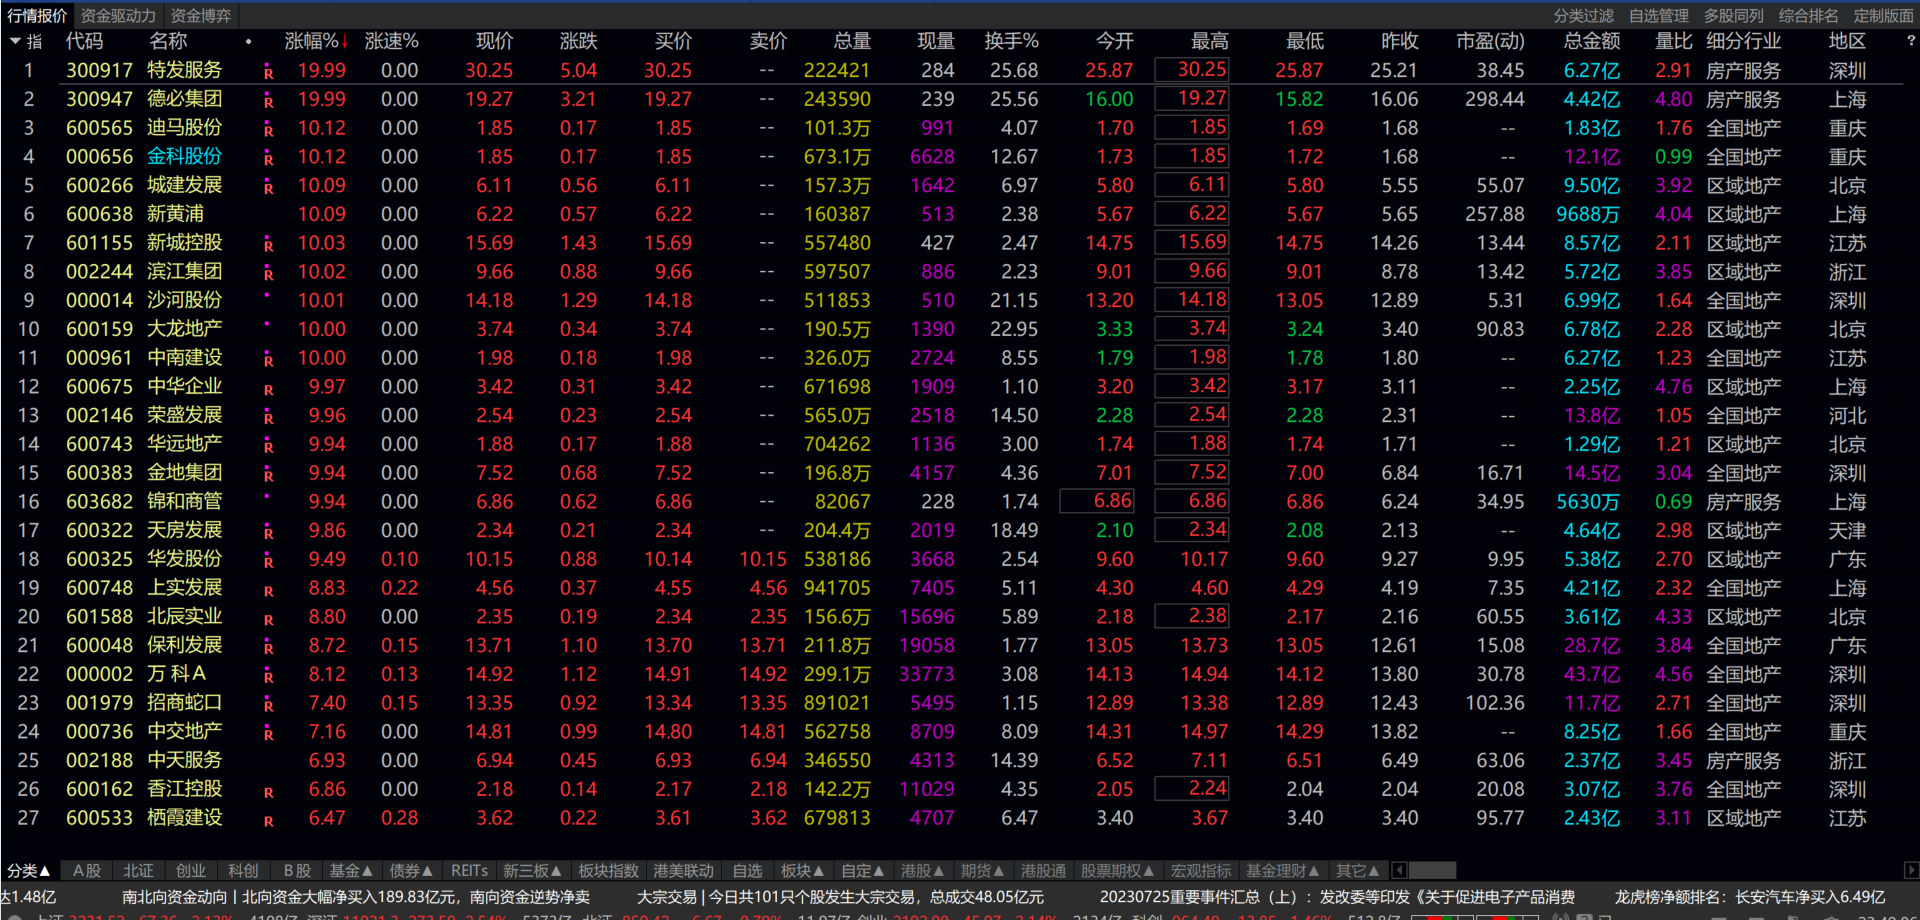1920x920 pixels.
Task: Expand the 新三板▲ tab menu
Action: 532,871
